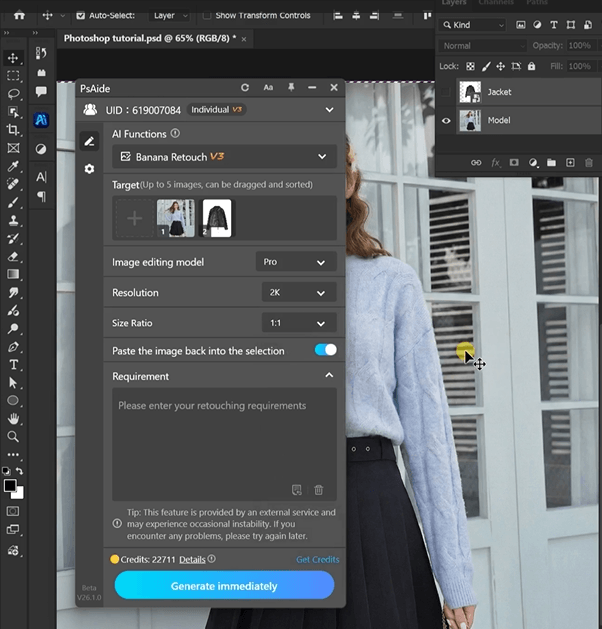Select the Move tool in toolbar
The width and height of the screenshot is (602, 629).
coord(13,58)
